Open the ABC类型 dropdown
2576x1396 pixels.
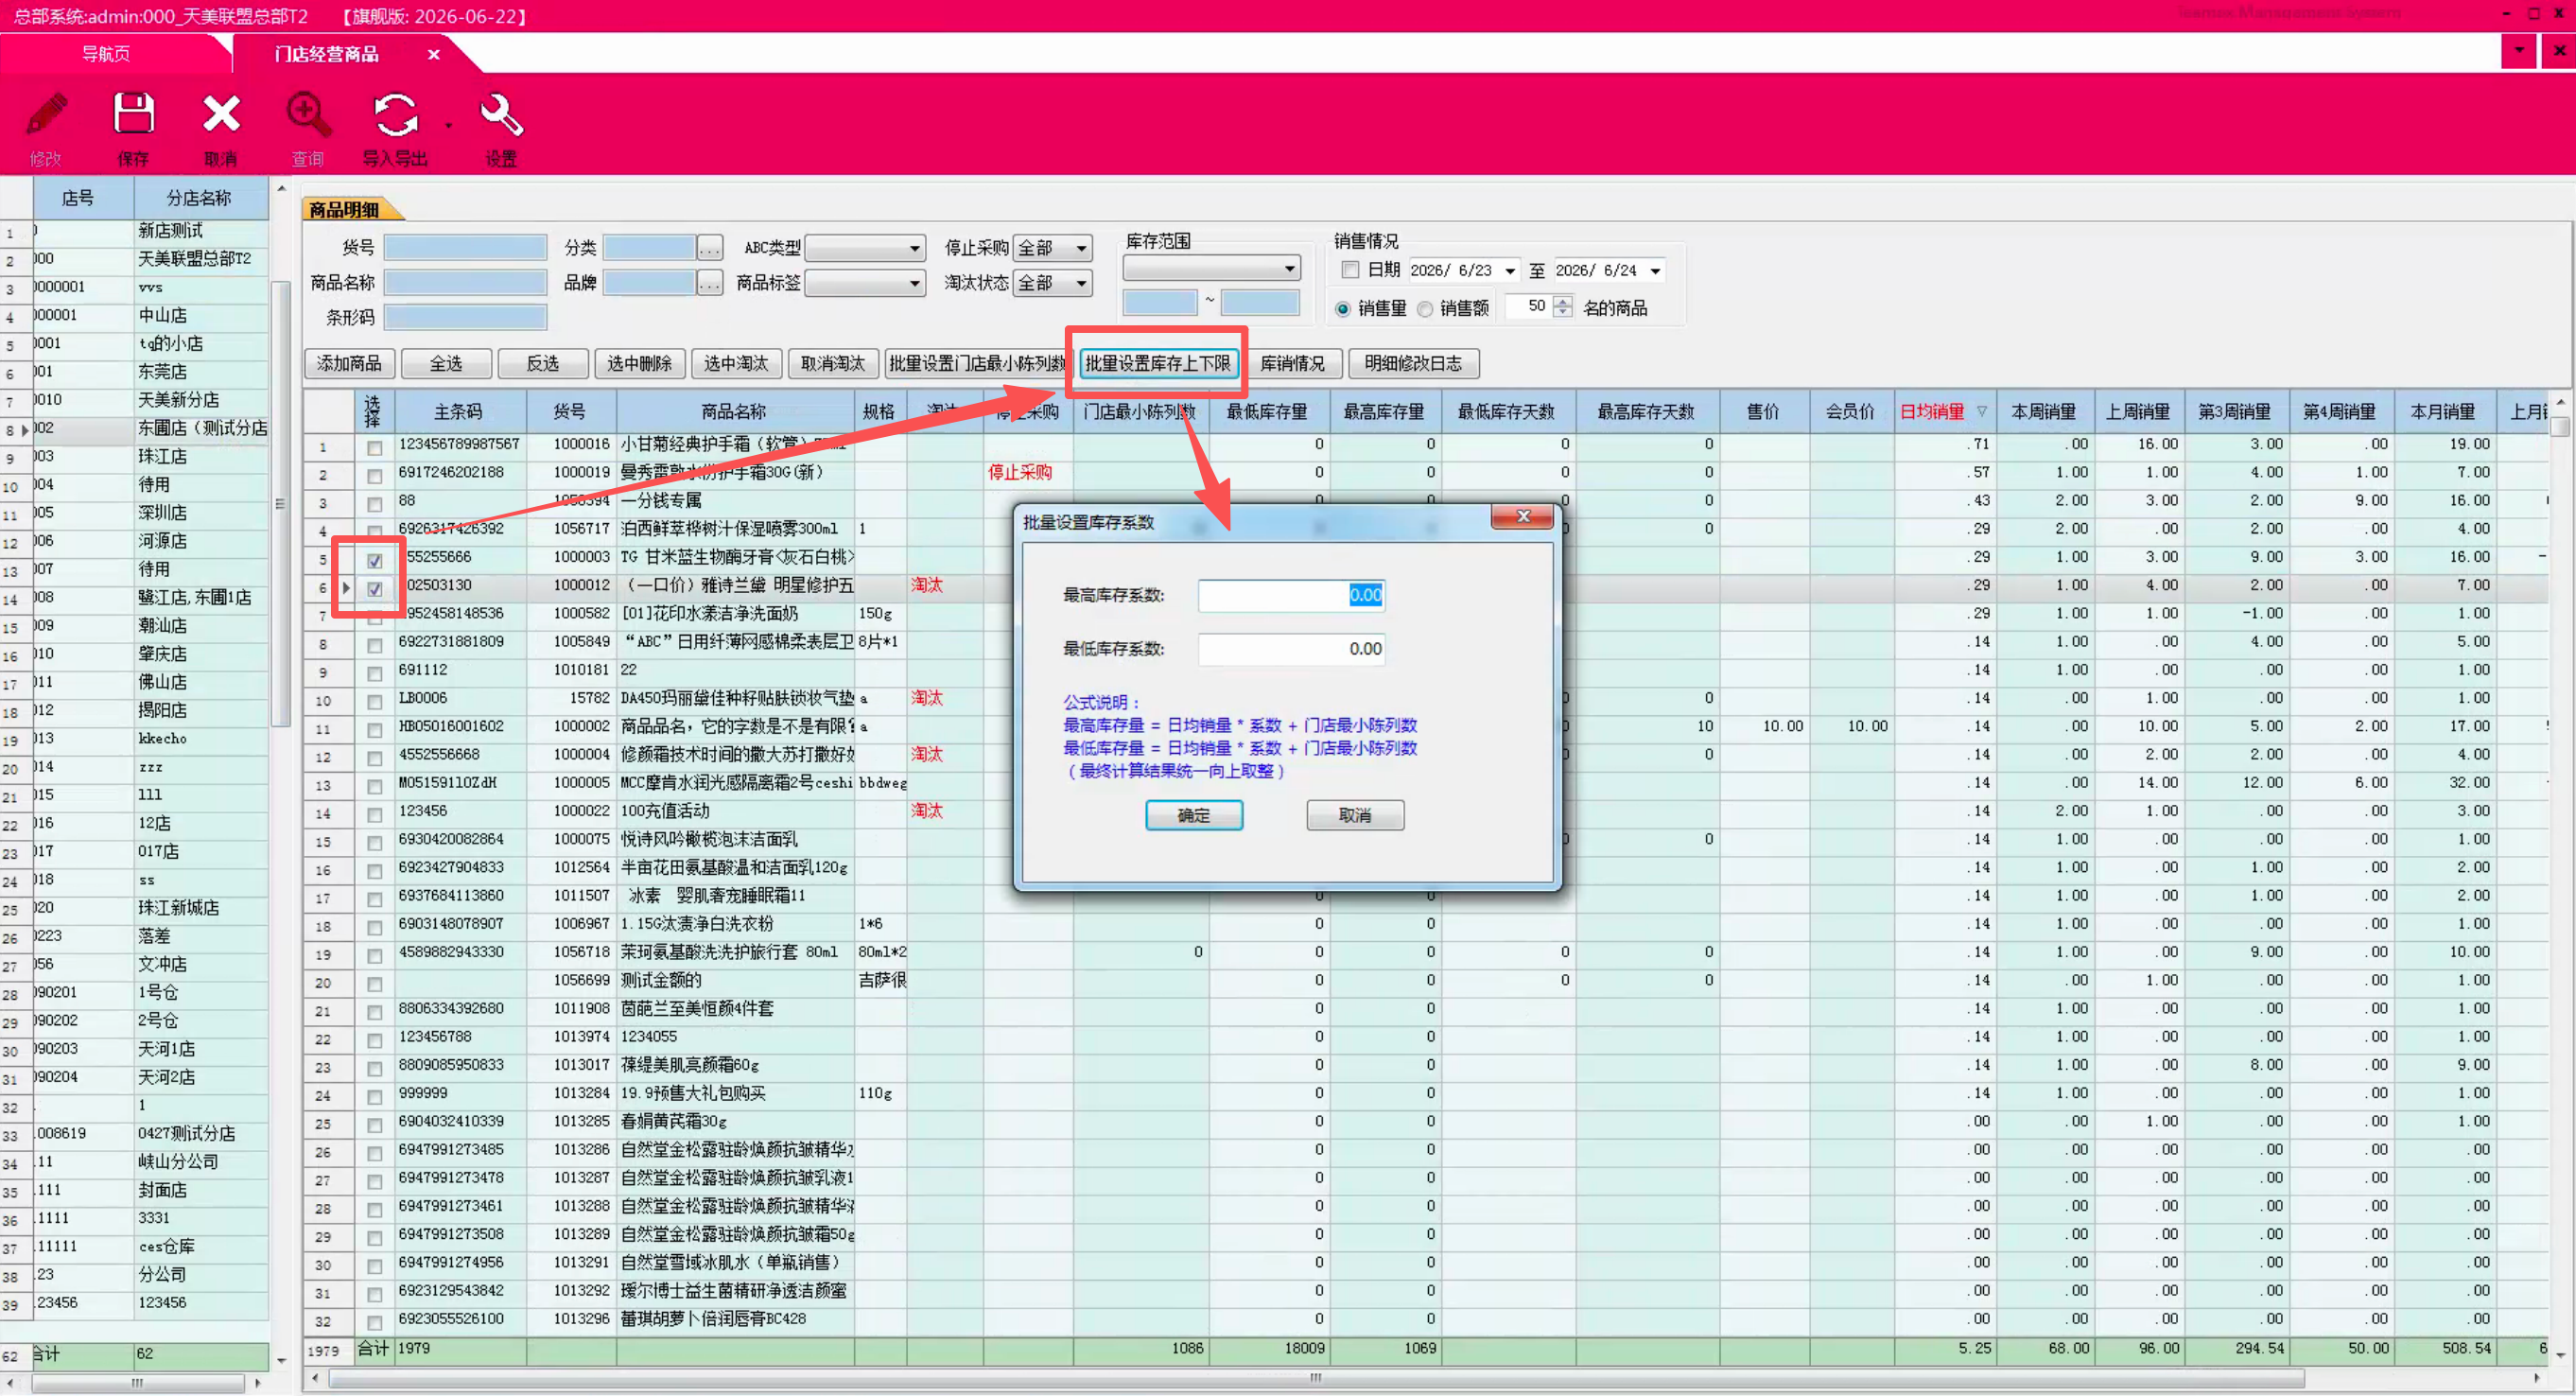[864, 248]
